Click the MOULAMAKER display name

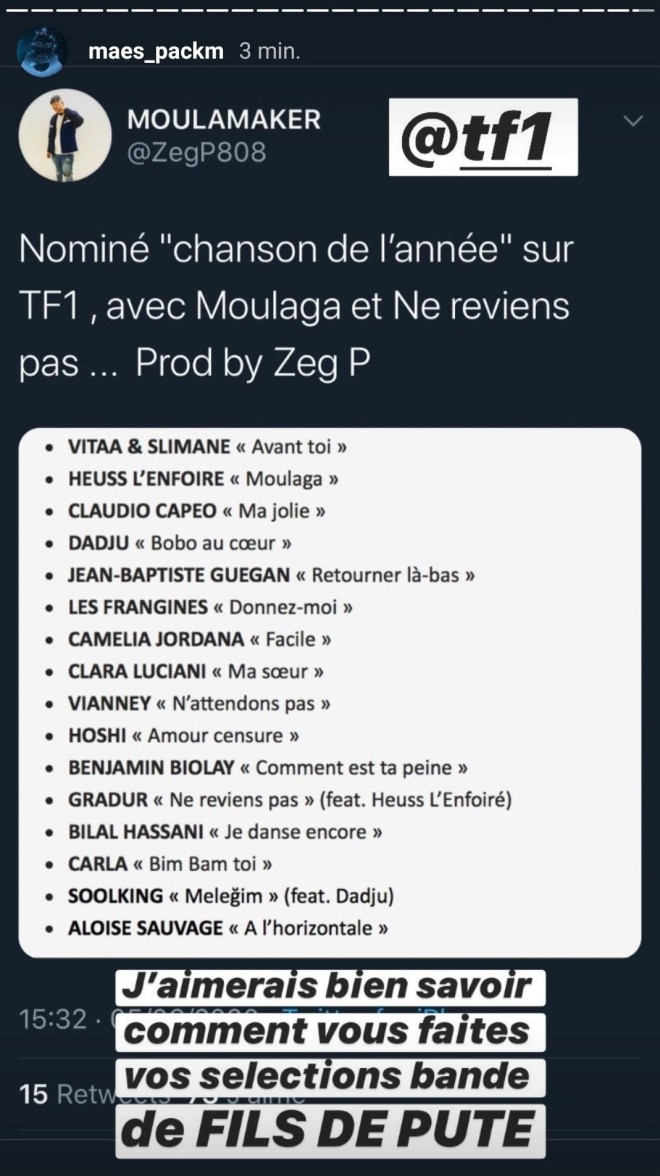224,120
